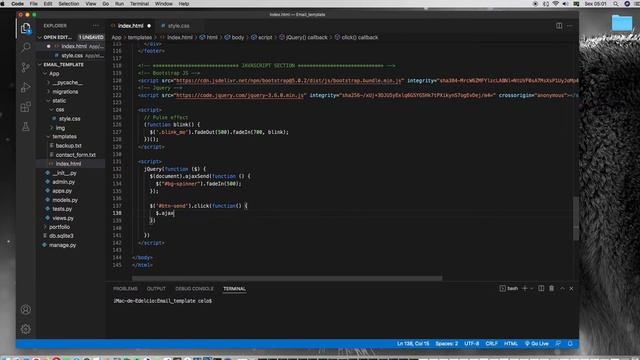Split the terminal panel

tap(541, 289)
